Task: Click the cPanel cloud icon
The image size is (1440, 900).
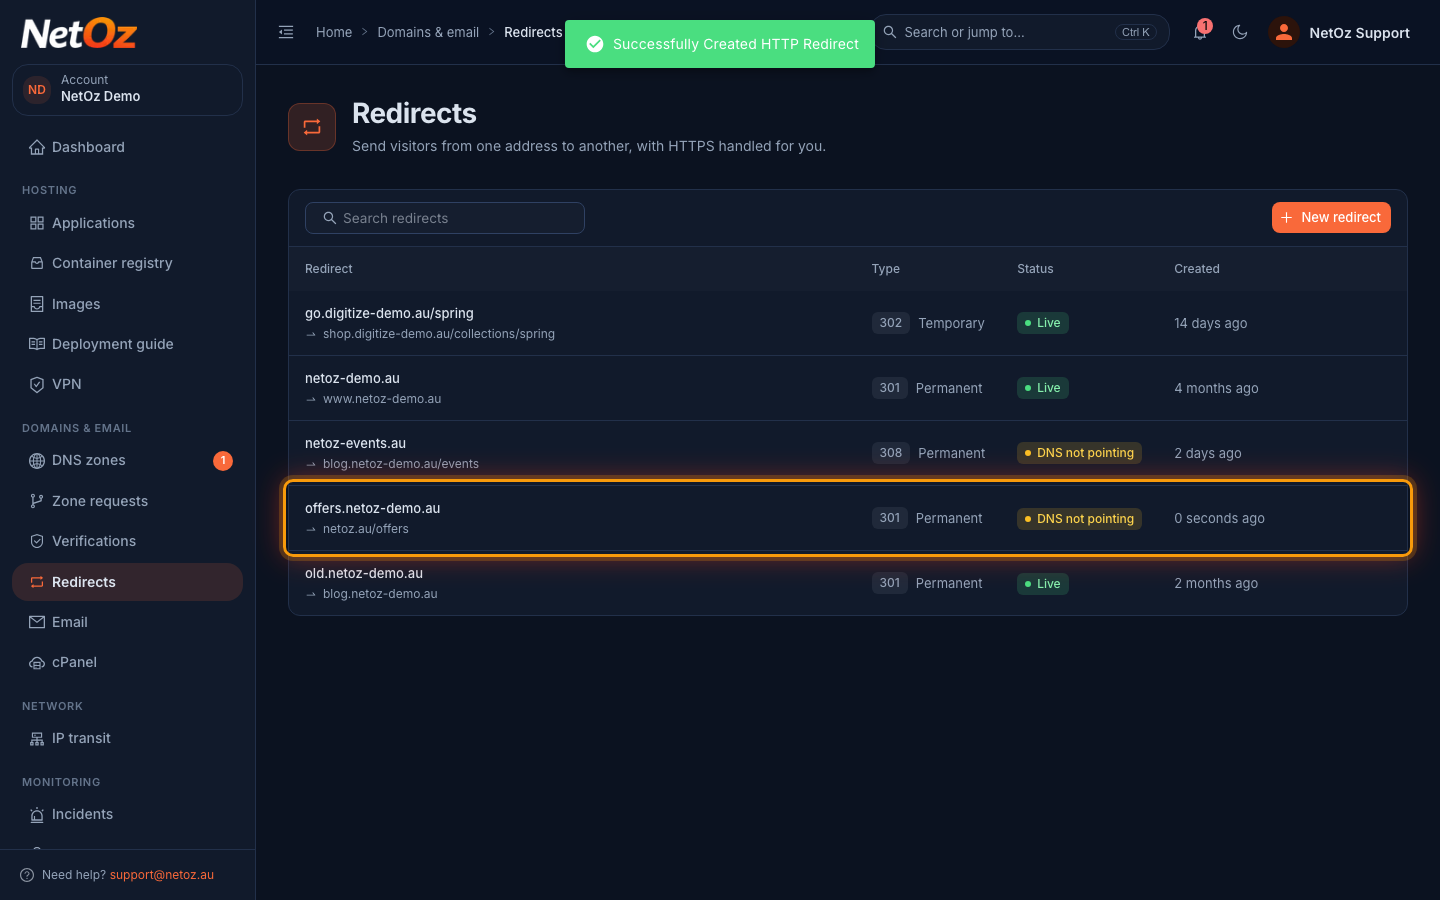Action: (x=37, y=662)
